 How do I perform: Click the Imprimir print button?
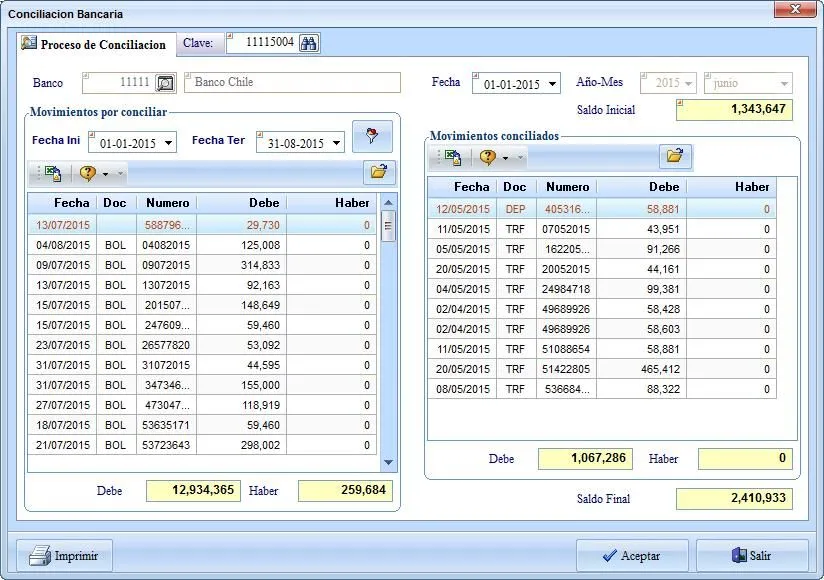click(67, 556)
